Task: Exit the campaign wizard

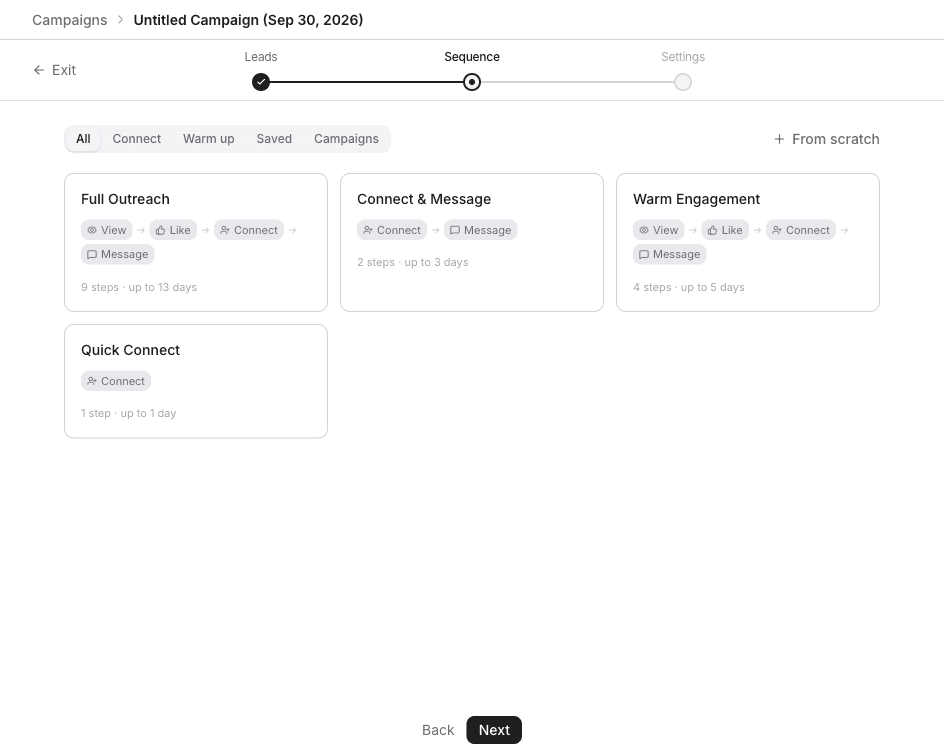Action: click(x=55, y=70)
